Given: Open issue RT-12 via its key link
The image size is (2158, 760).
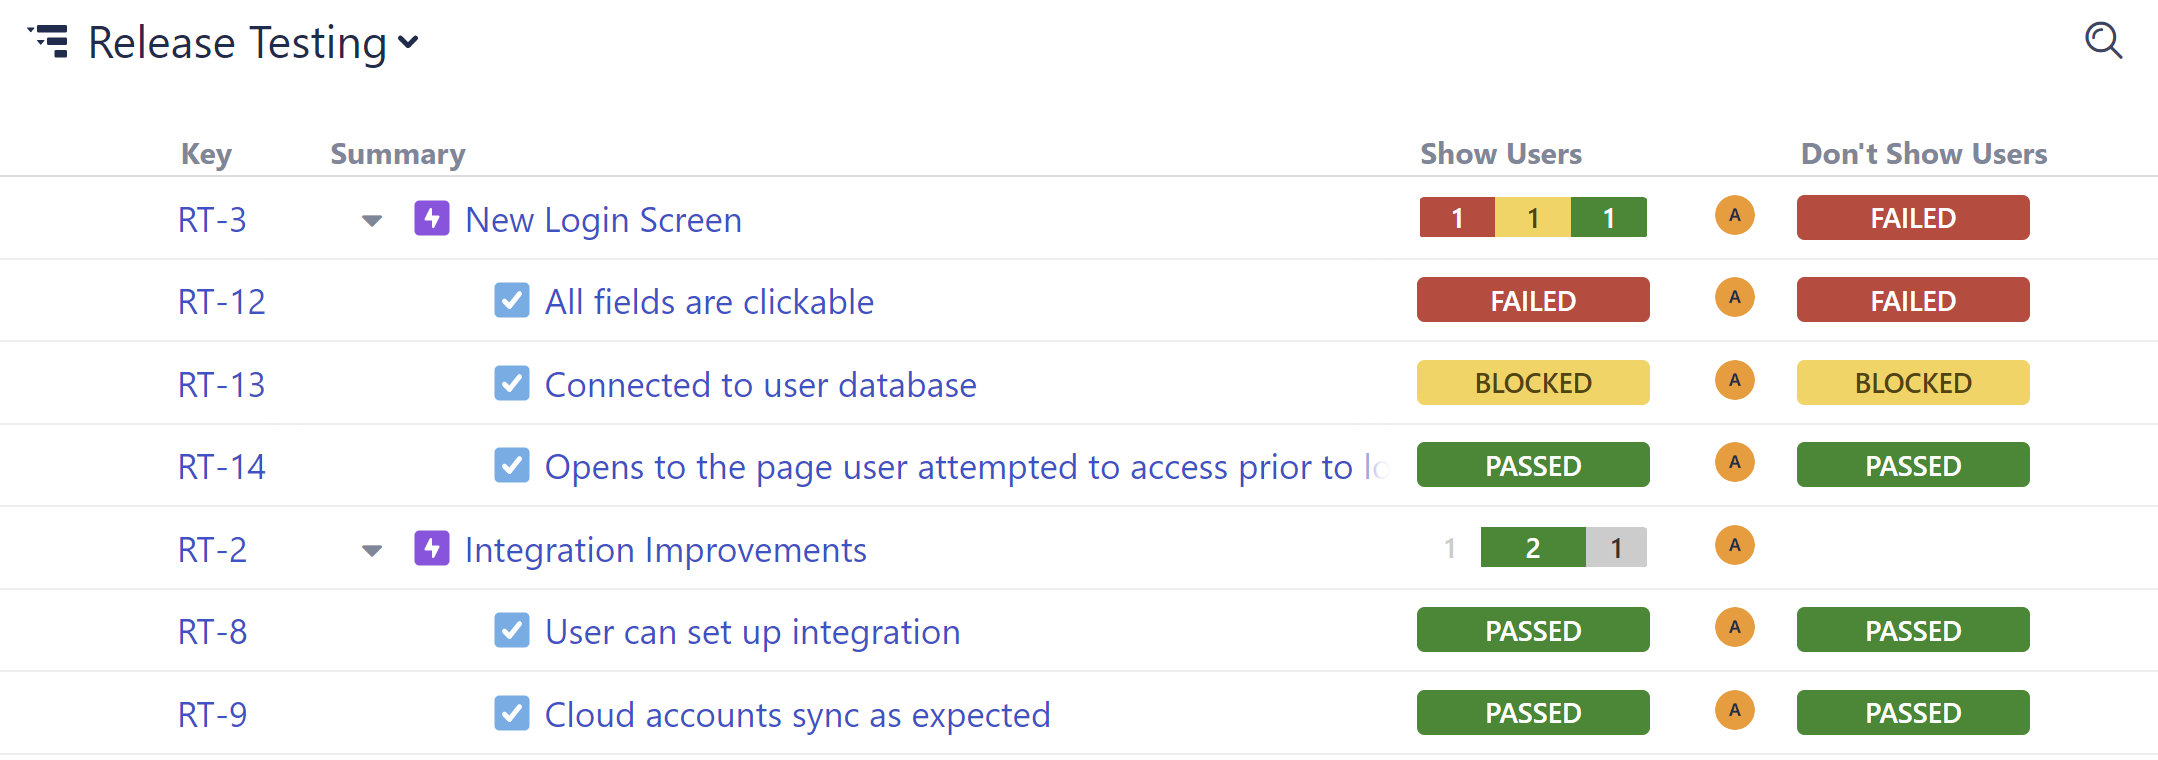Looking at the screenshot, I should [220, 300].
